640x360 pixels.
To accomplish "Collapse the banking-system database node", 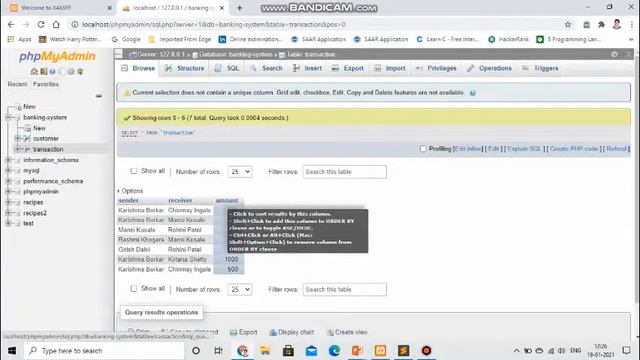I will click(x=8, y=118).
